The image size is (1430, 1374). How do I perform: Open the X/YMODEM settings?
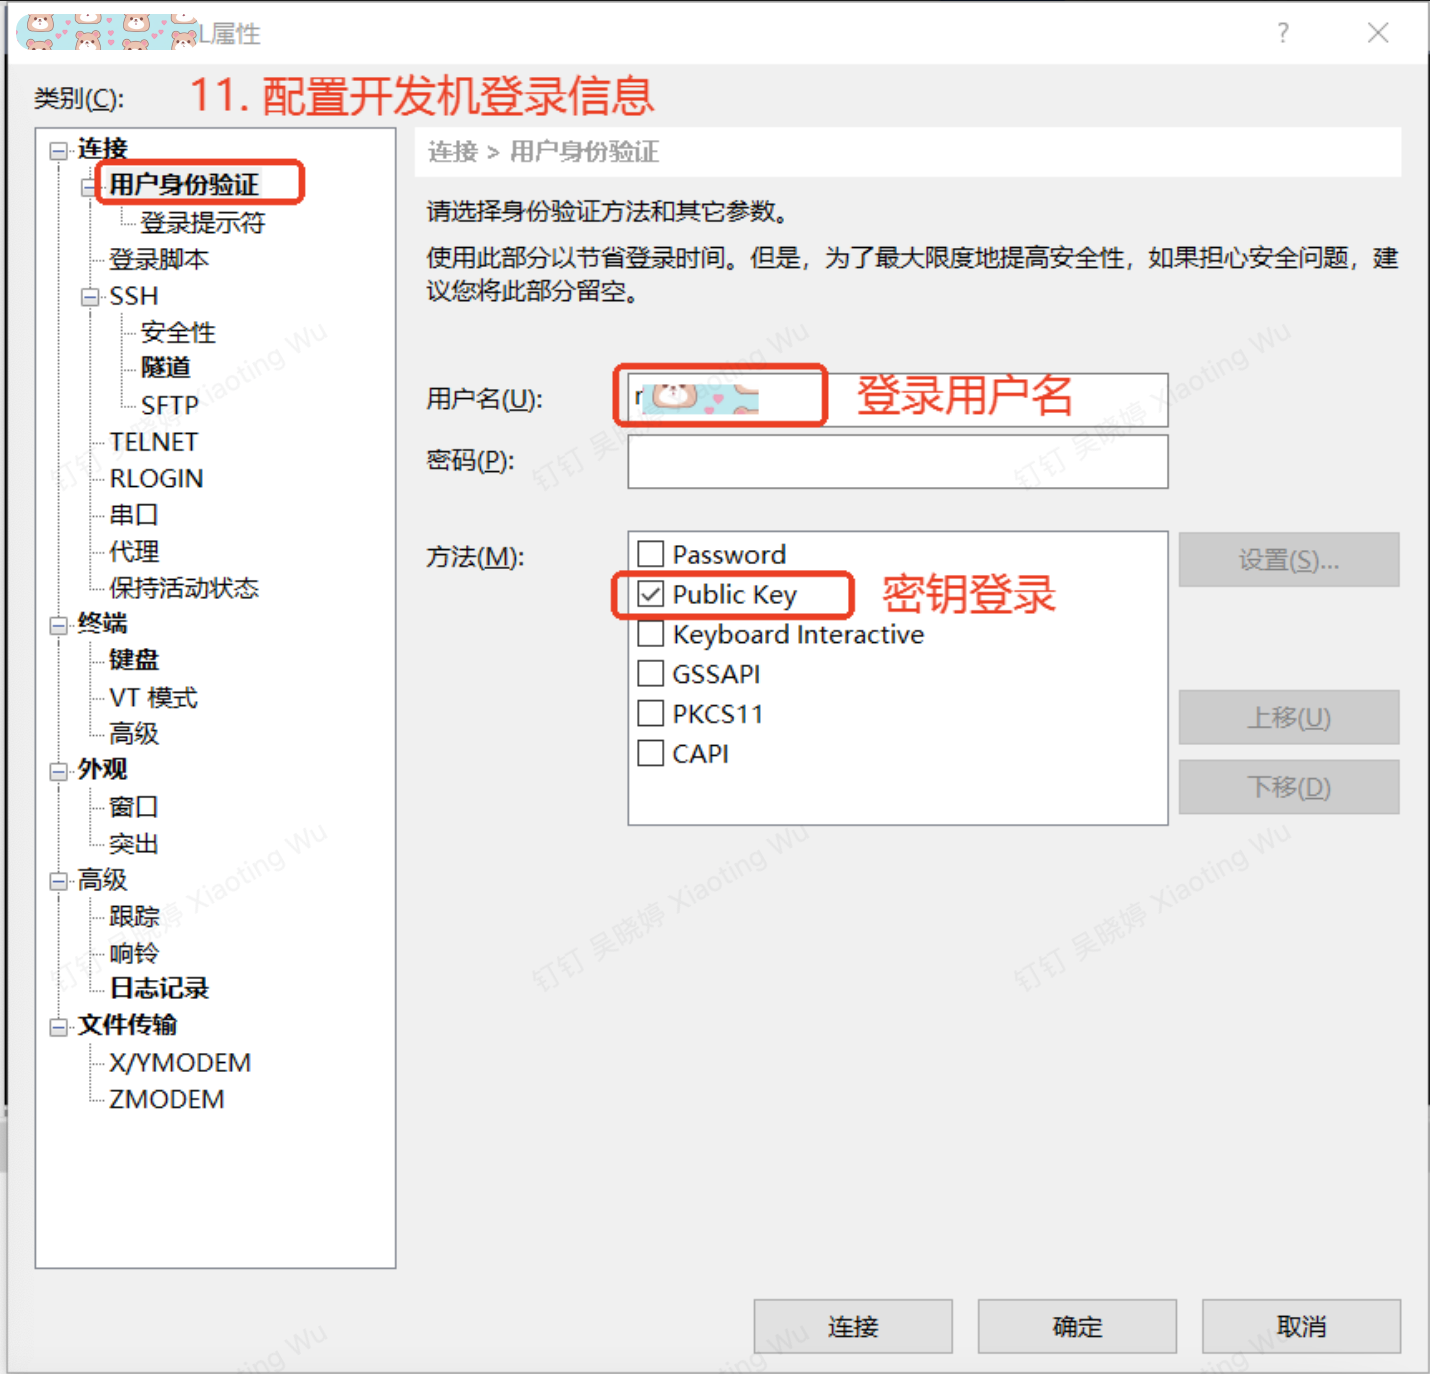click(x=180, y=1063)
